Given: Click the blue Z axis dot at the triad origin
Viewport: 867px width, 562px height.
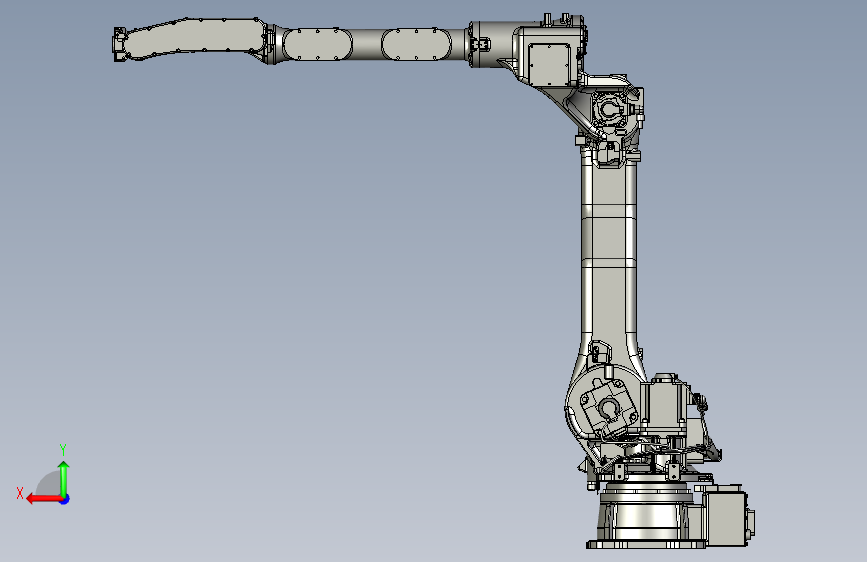Looking at the screenshot, I should click(x=65, y=499).
